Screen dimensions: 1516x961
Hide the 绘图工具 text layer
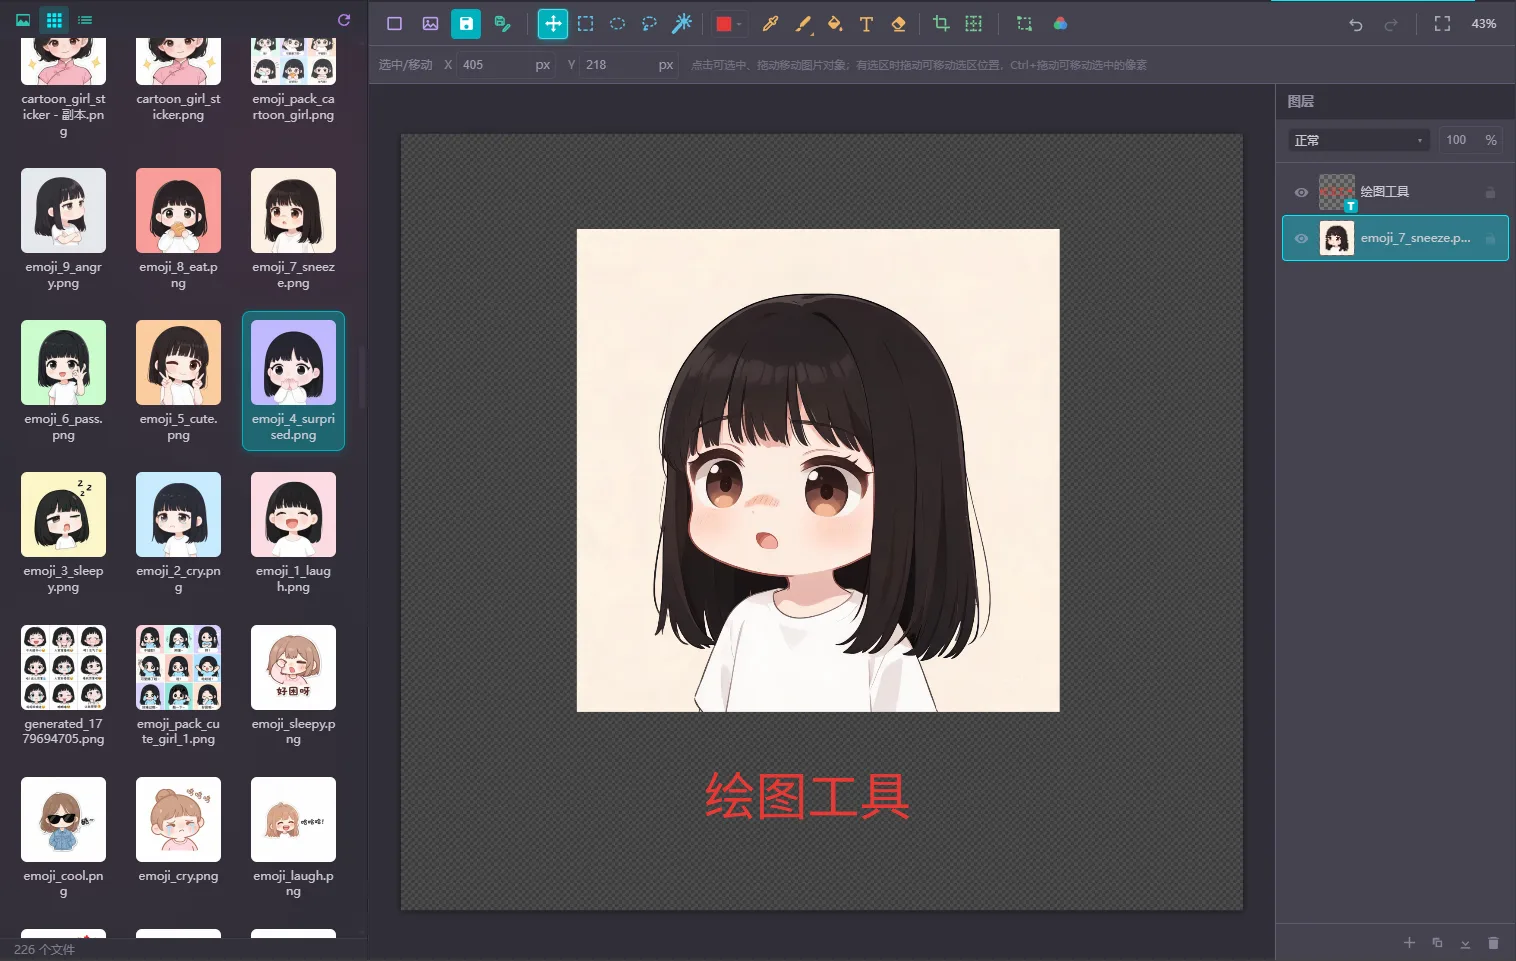1301,193
